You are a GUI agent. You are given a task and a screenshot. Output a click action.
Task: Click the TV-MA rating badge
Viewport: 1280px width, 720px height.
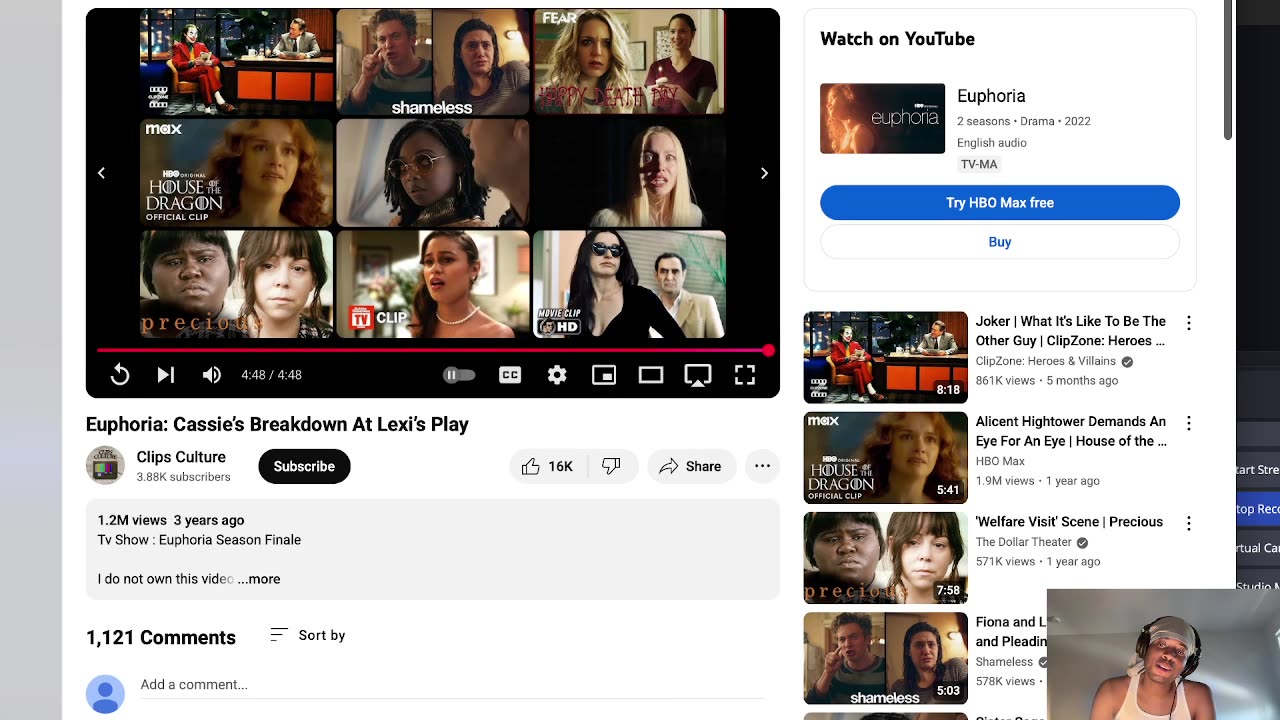(979, 164)
